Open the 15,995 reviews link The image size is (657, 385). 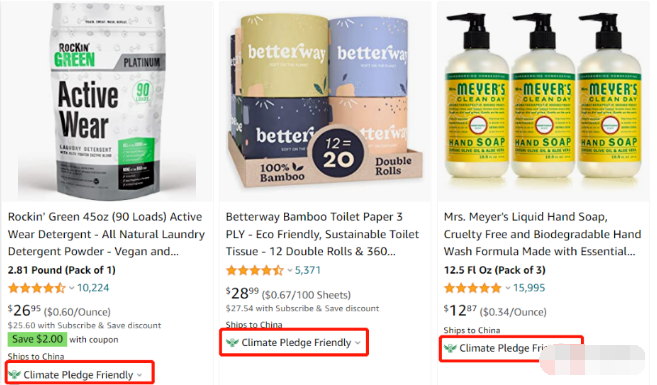(x=529, y=288)
